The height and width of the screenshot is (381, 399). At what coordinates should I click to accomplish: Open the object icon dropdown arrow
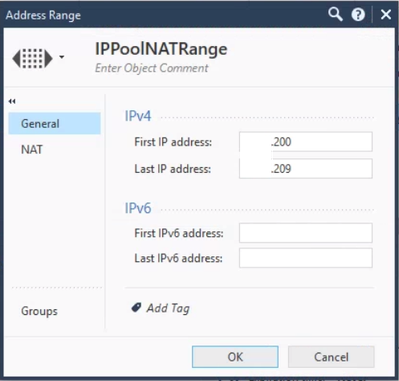pyautogui.click(x=62, y=57)
